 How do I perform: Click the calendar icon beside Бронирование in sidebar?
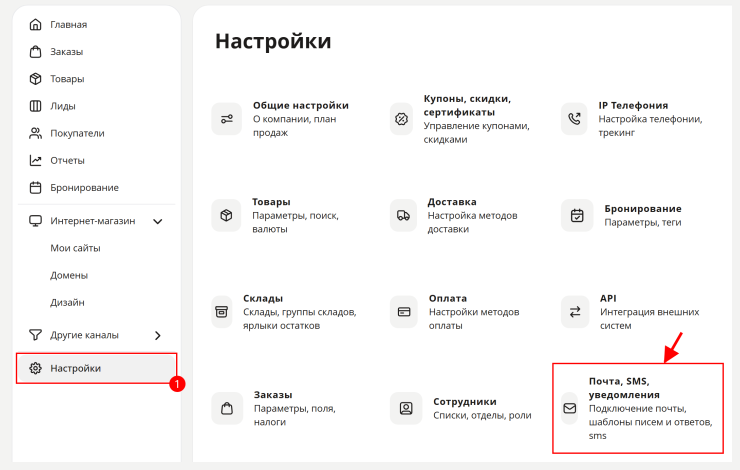pos(35,188)
